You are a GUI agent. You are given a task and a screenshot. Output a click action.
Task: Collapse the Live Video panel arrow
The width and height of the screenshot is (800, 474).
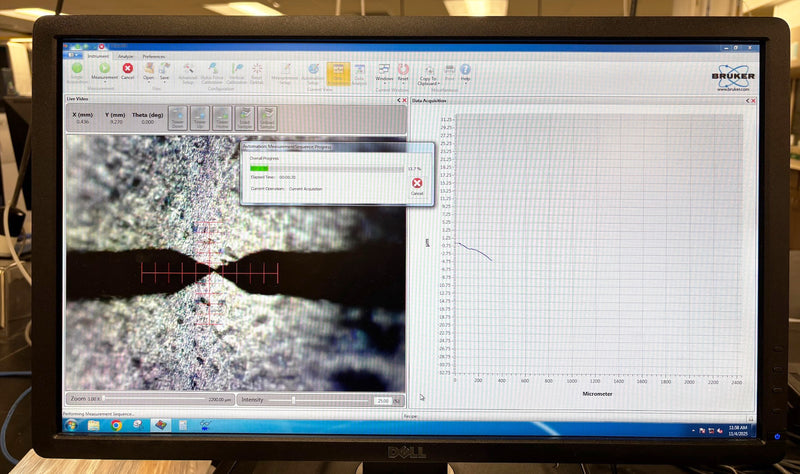(x=399, y=101)
